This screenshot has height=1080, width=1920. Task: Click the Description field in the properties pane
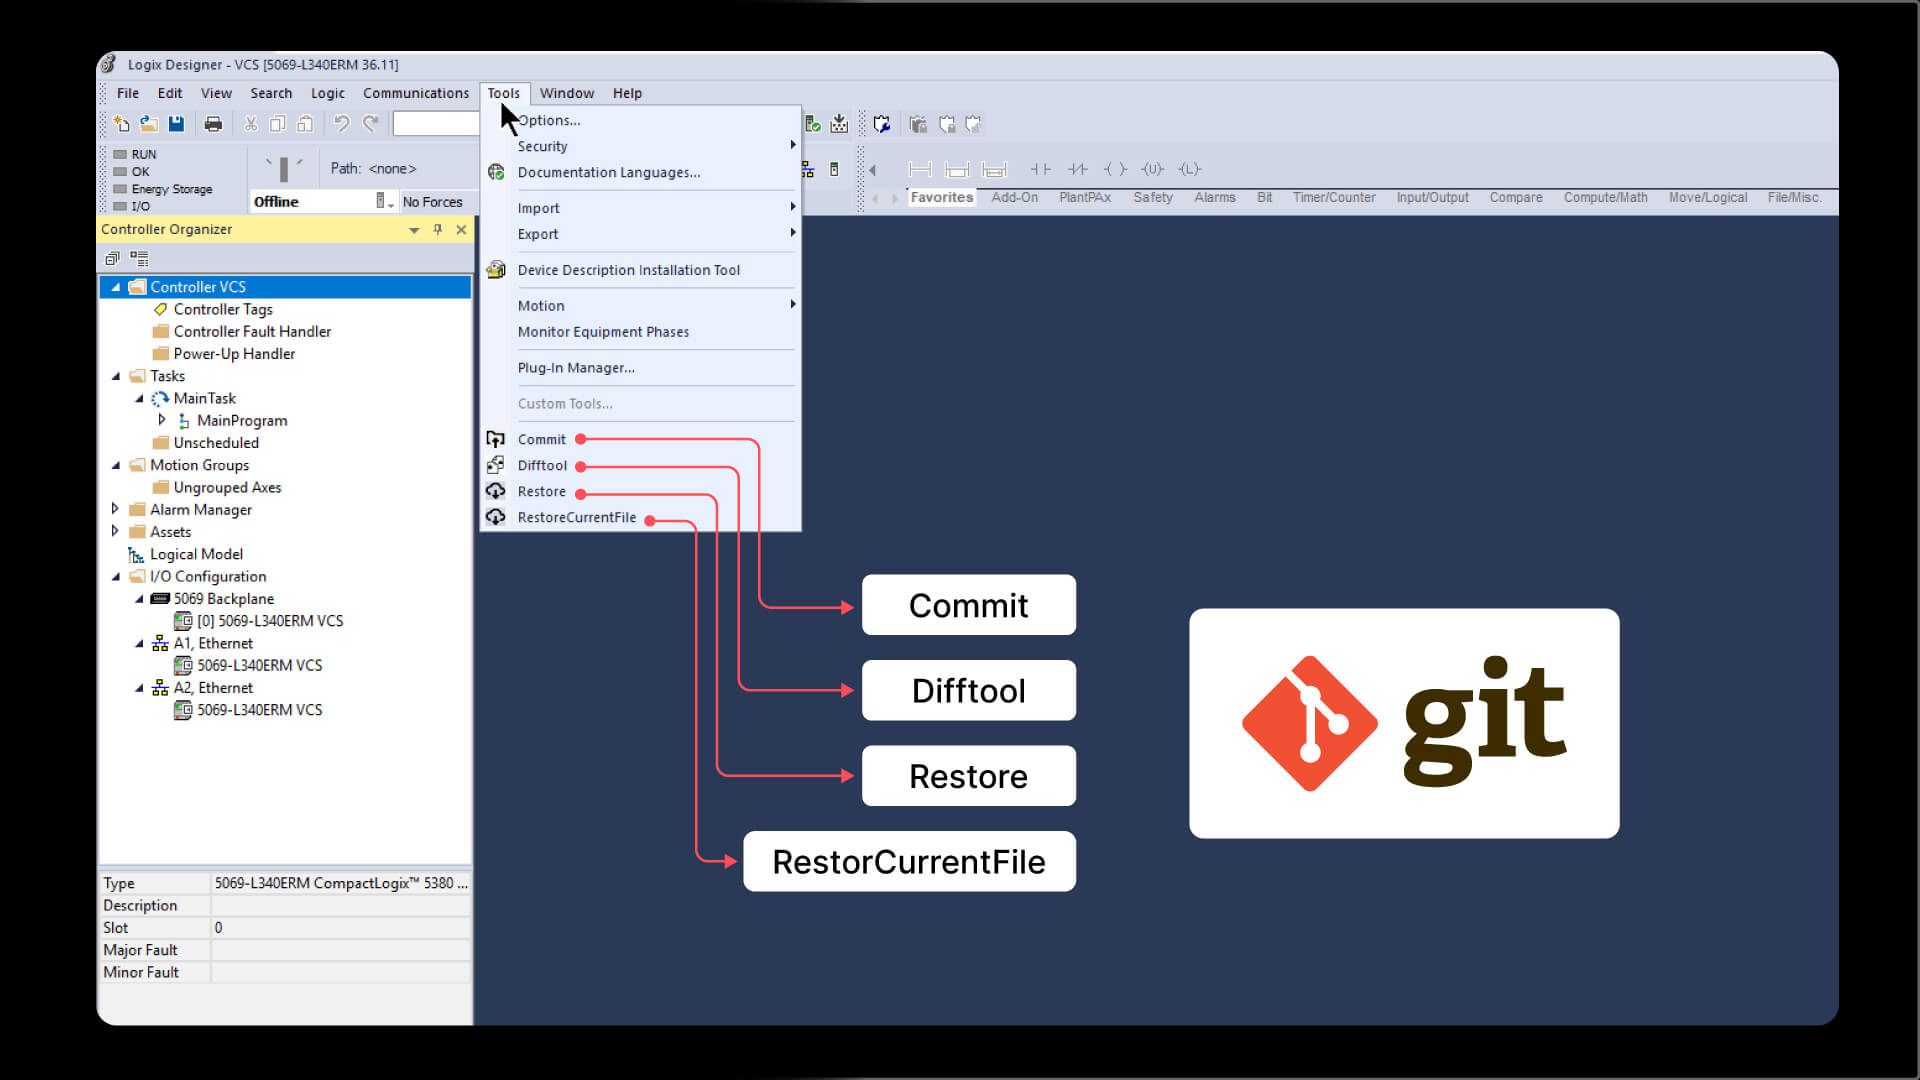[340, 905]
